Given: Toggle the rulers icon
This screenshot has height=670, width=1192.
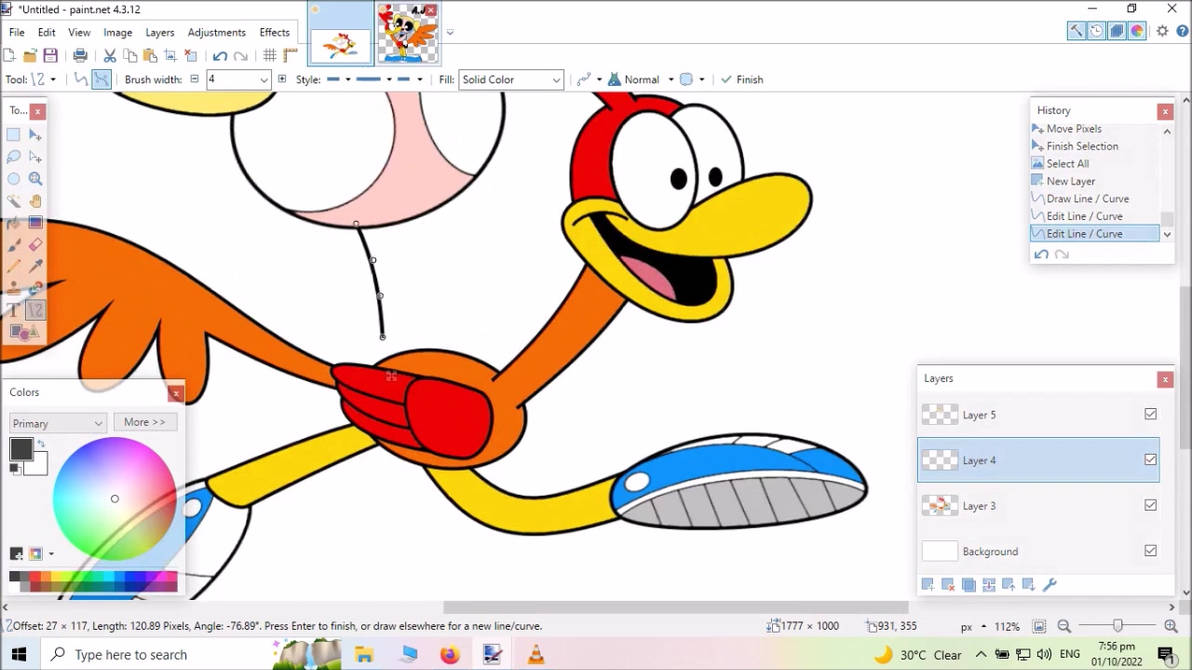Looking at the screenshot, I should coord(290,55).
